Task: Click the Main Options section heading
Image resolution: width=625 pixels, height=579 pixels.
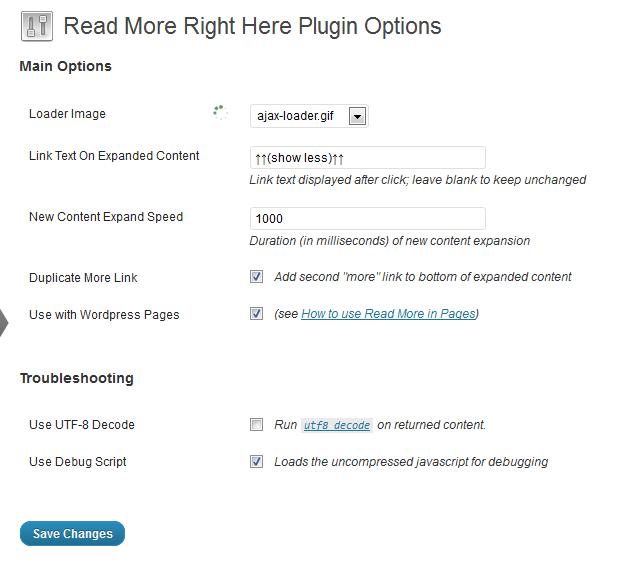Action: (66, 67)
